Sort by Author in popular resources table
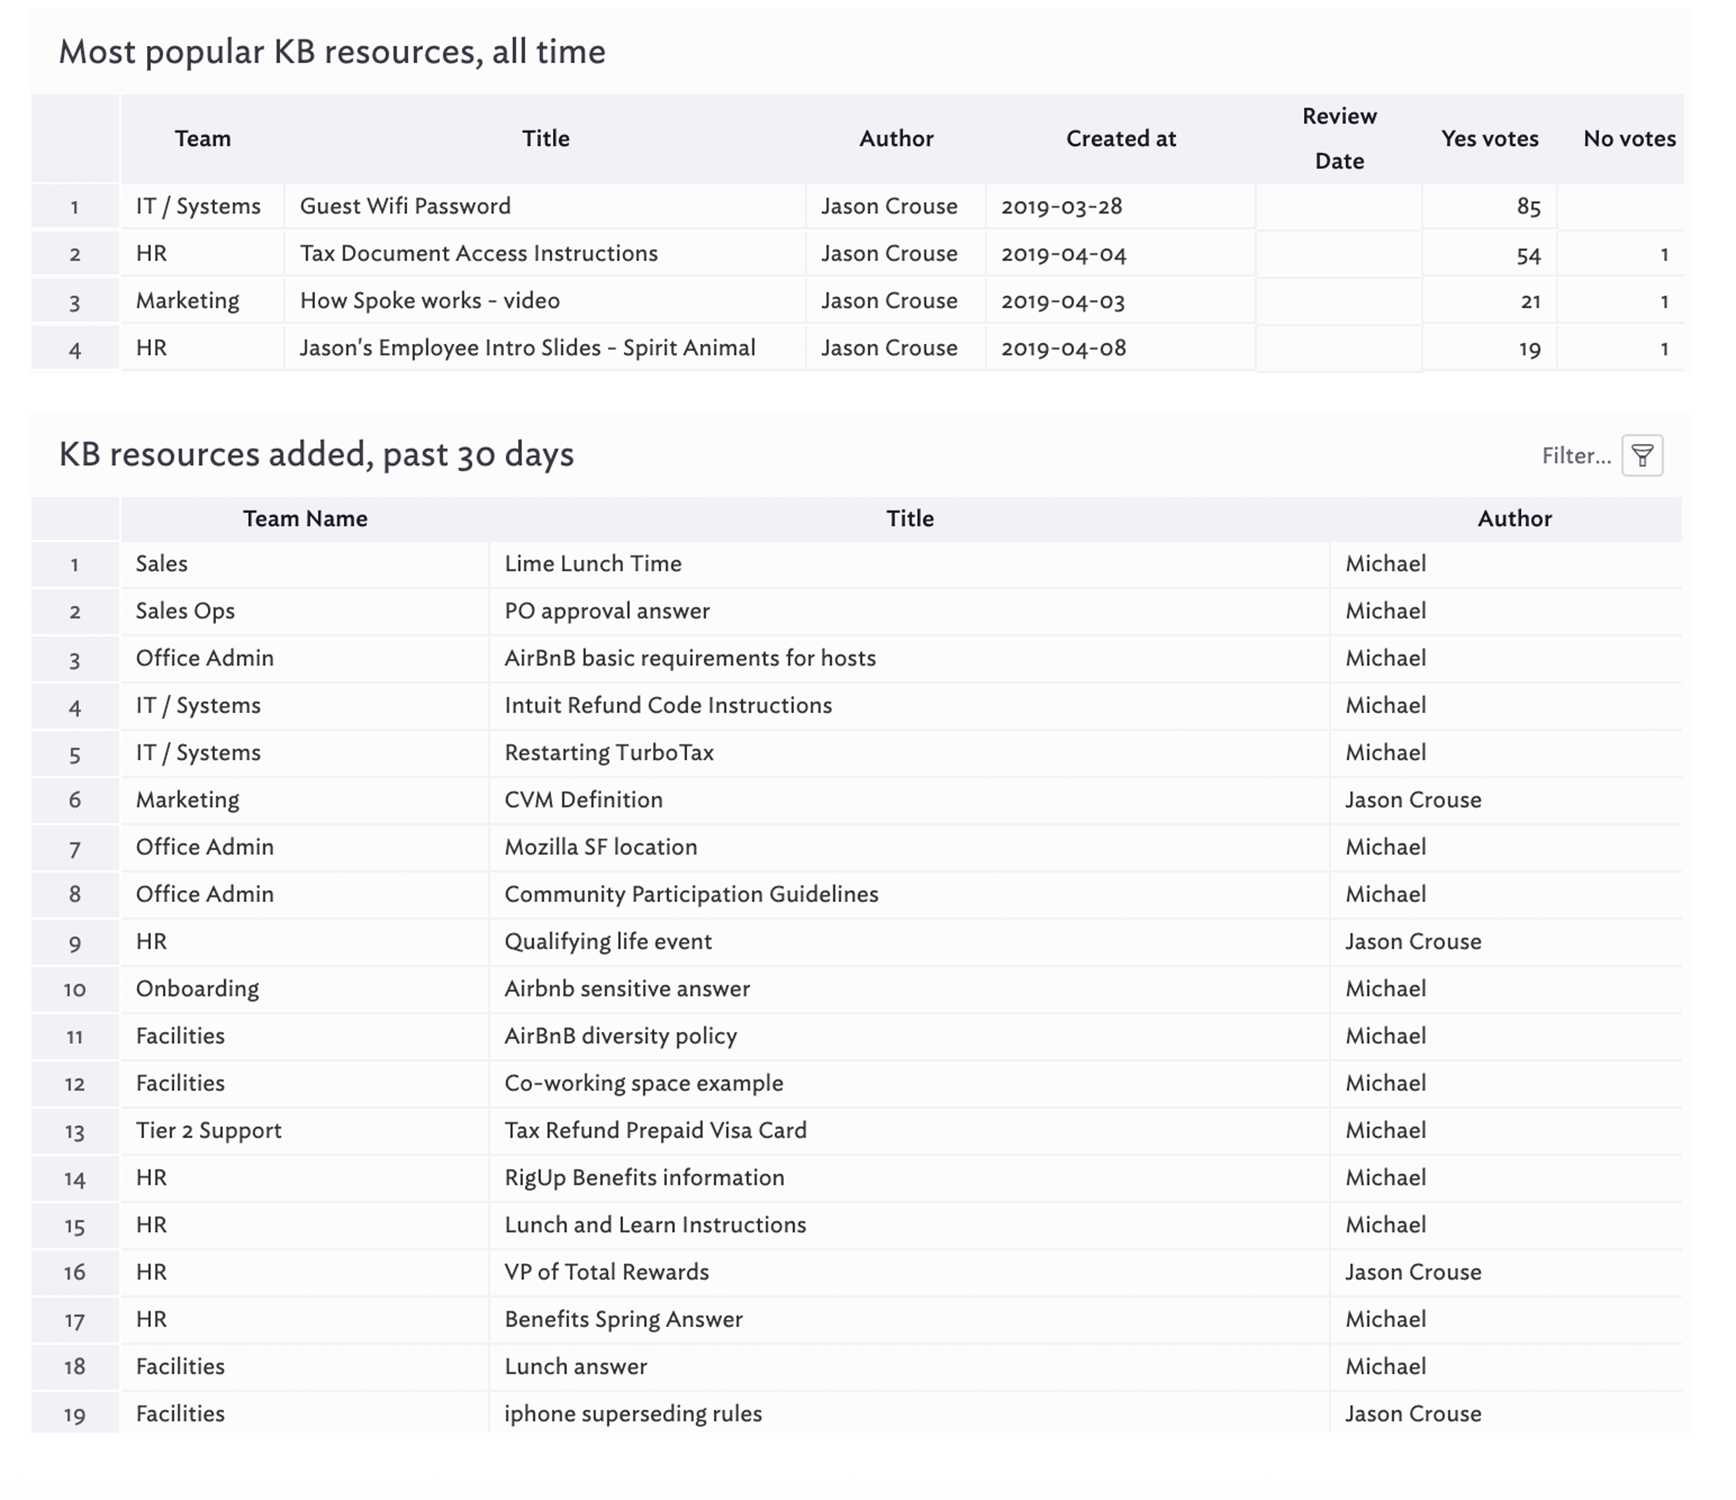The width and height of the screenshot is (1736, 1500). click(x=896, y=139)
